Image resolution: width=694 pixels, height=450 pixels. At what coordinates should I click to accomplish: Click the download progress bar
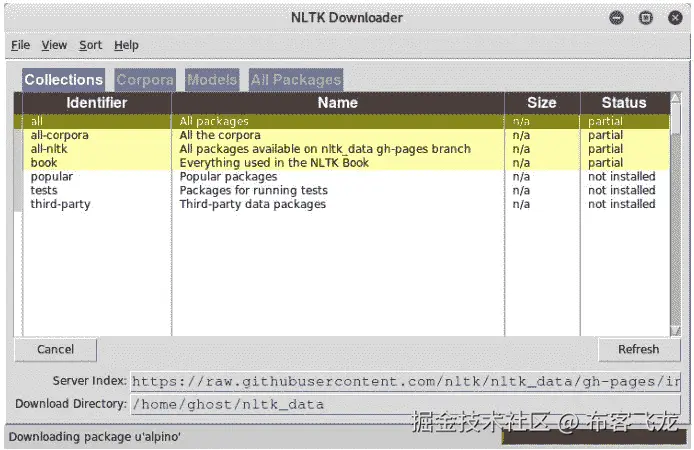(x=594, y=437)
